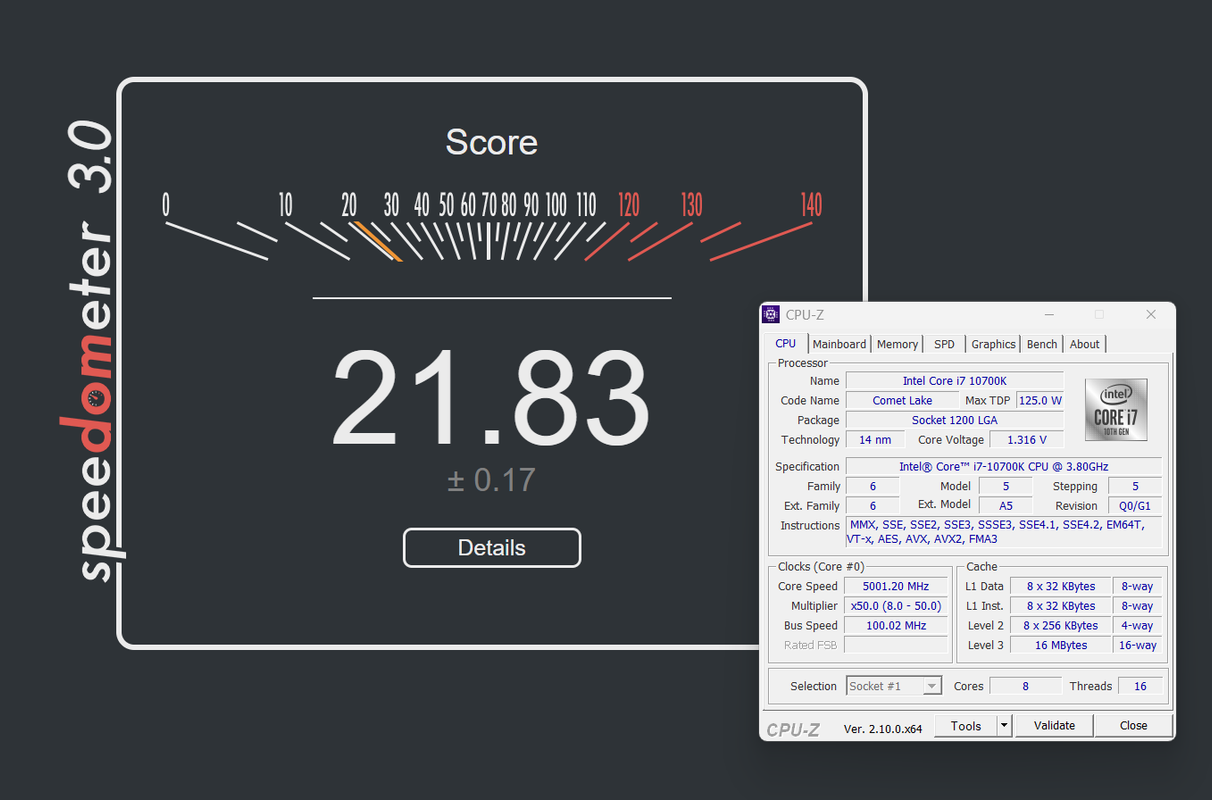The width and height of the screenshot is (1212, 800).
Task: Click the L1 Data value 8 x 32 KBytes
Action: click(1060, 587)
